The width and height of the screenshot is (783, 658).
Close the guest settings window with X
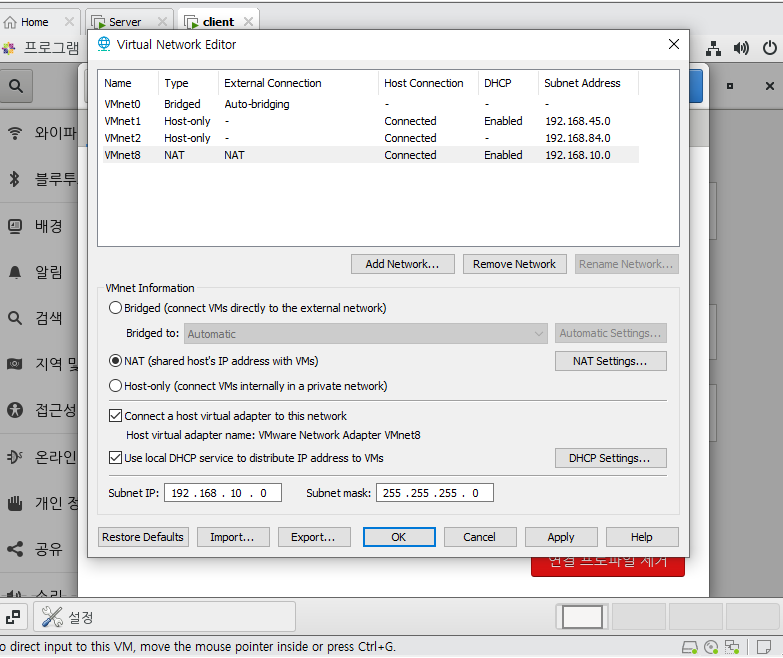tap(770, 86)
